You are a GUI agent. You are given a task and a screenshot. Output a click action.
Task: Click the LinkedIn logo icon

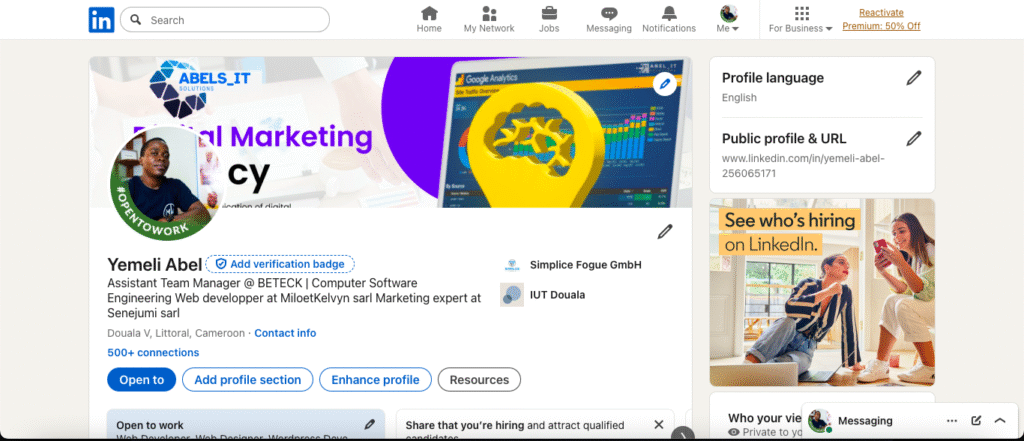(101, 20)
